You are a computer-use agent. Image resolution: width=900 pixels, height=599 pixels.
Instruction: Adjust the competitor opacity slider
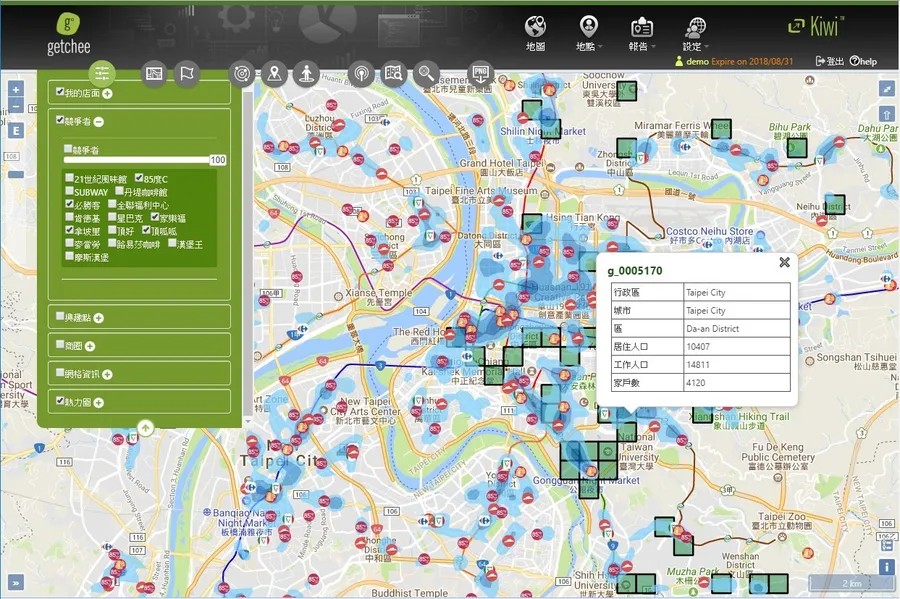[x=137, y=160]
